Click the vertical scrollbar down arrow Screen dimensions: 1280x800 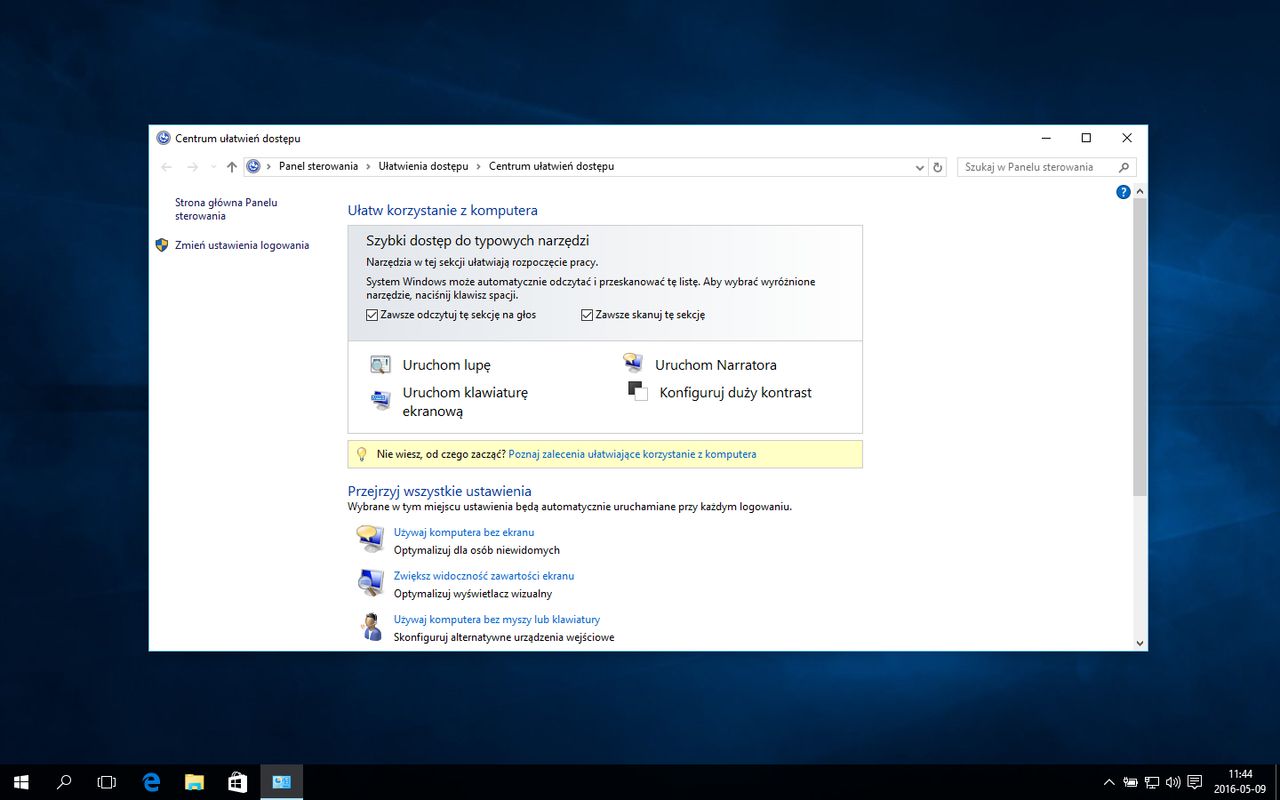point(1140,643)
